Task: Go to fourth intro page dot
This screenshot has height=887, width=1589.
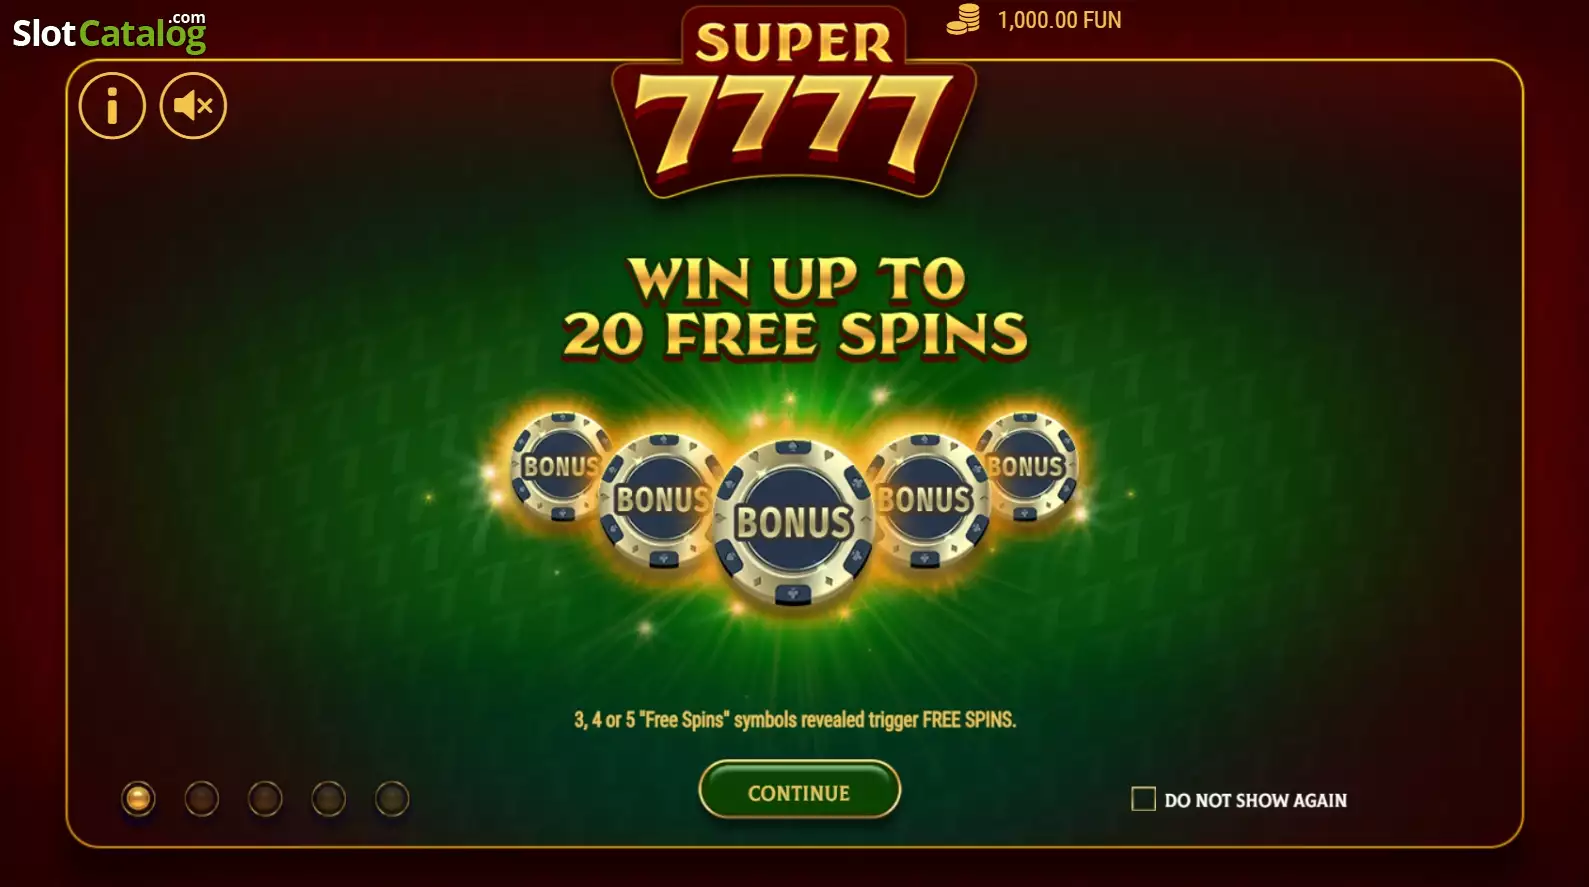Action: (x=328, y=798)
